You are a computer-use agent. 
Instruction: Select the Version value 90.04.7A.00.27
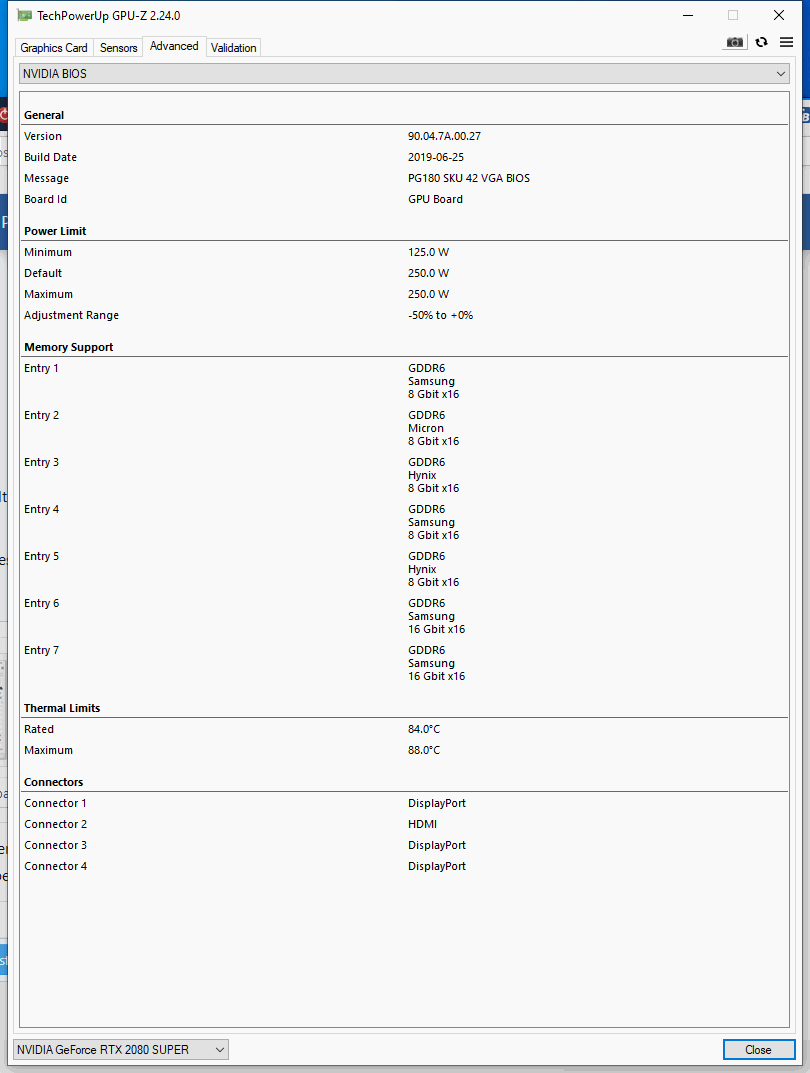click(444, 136)
